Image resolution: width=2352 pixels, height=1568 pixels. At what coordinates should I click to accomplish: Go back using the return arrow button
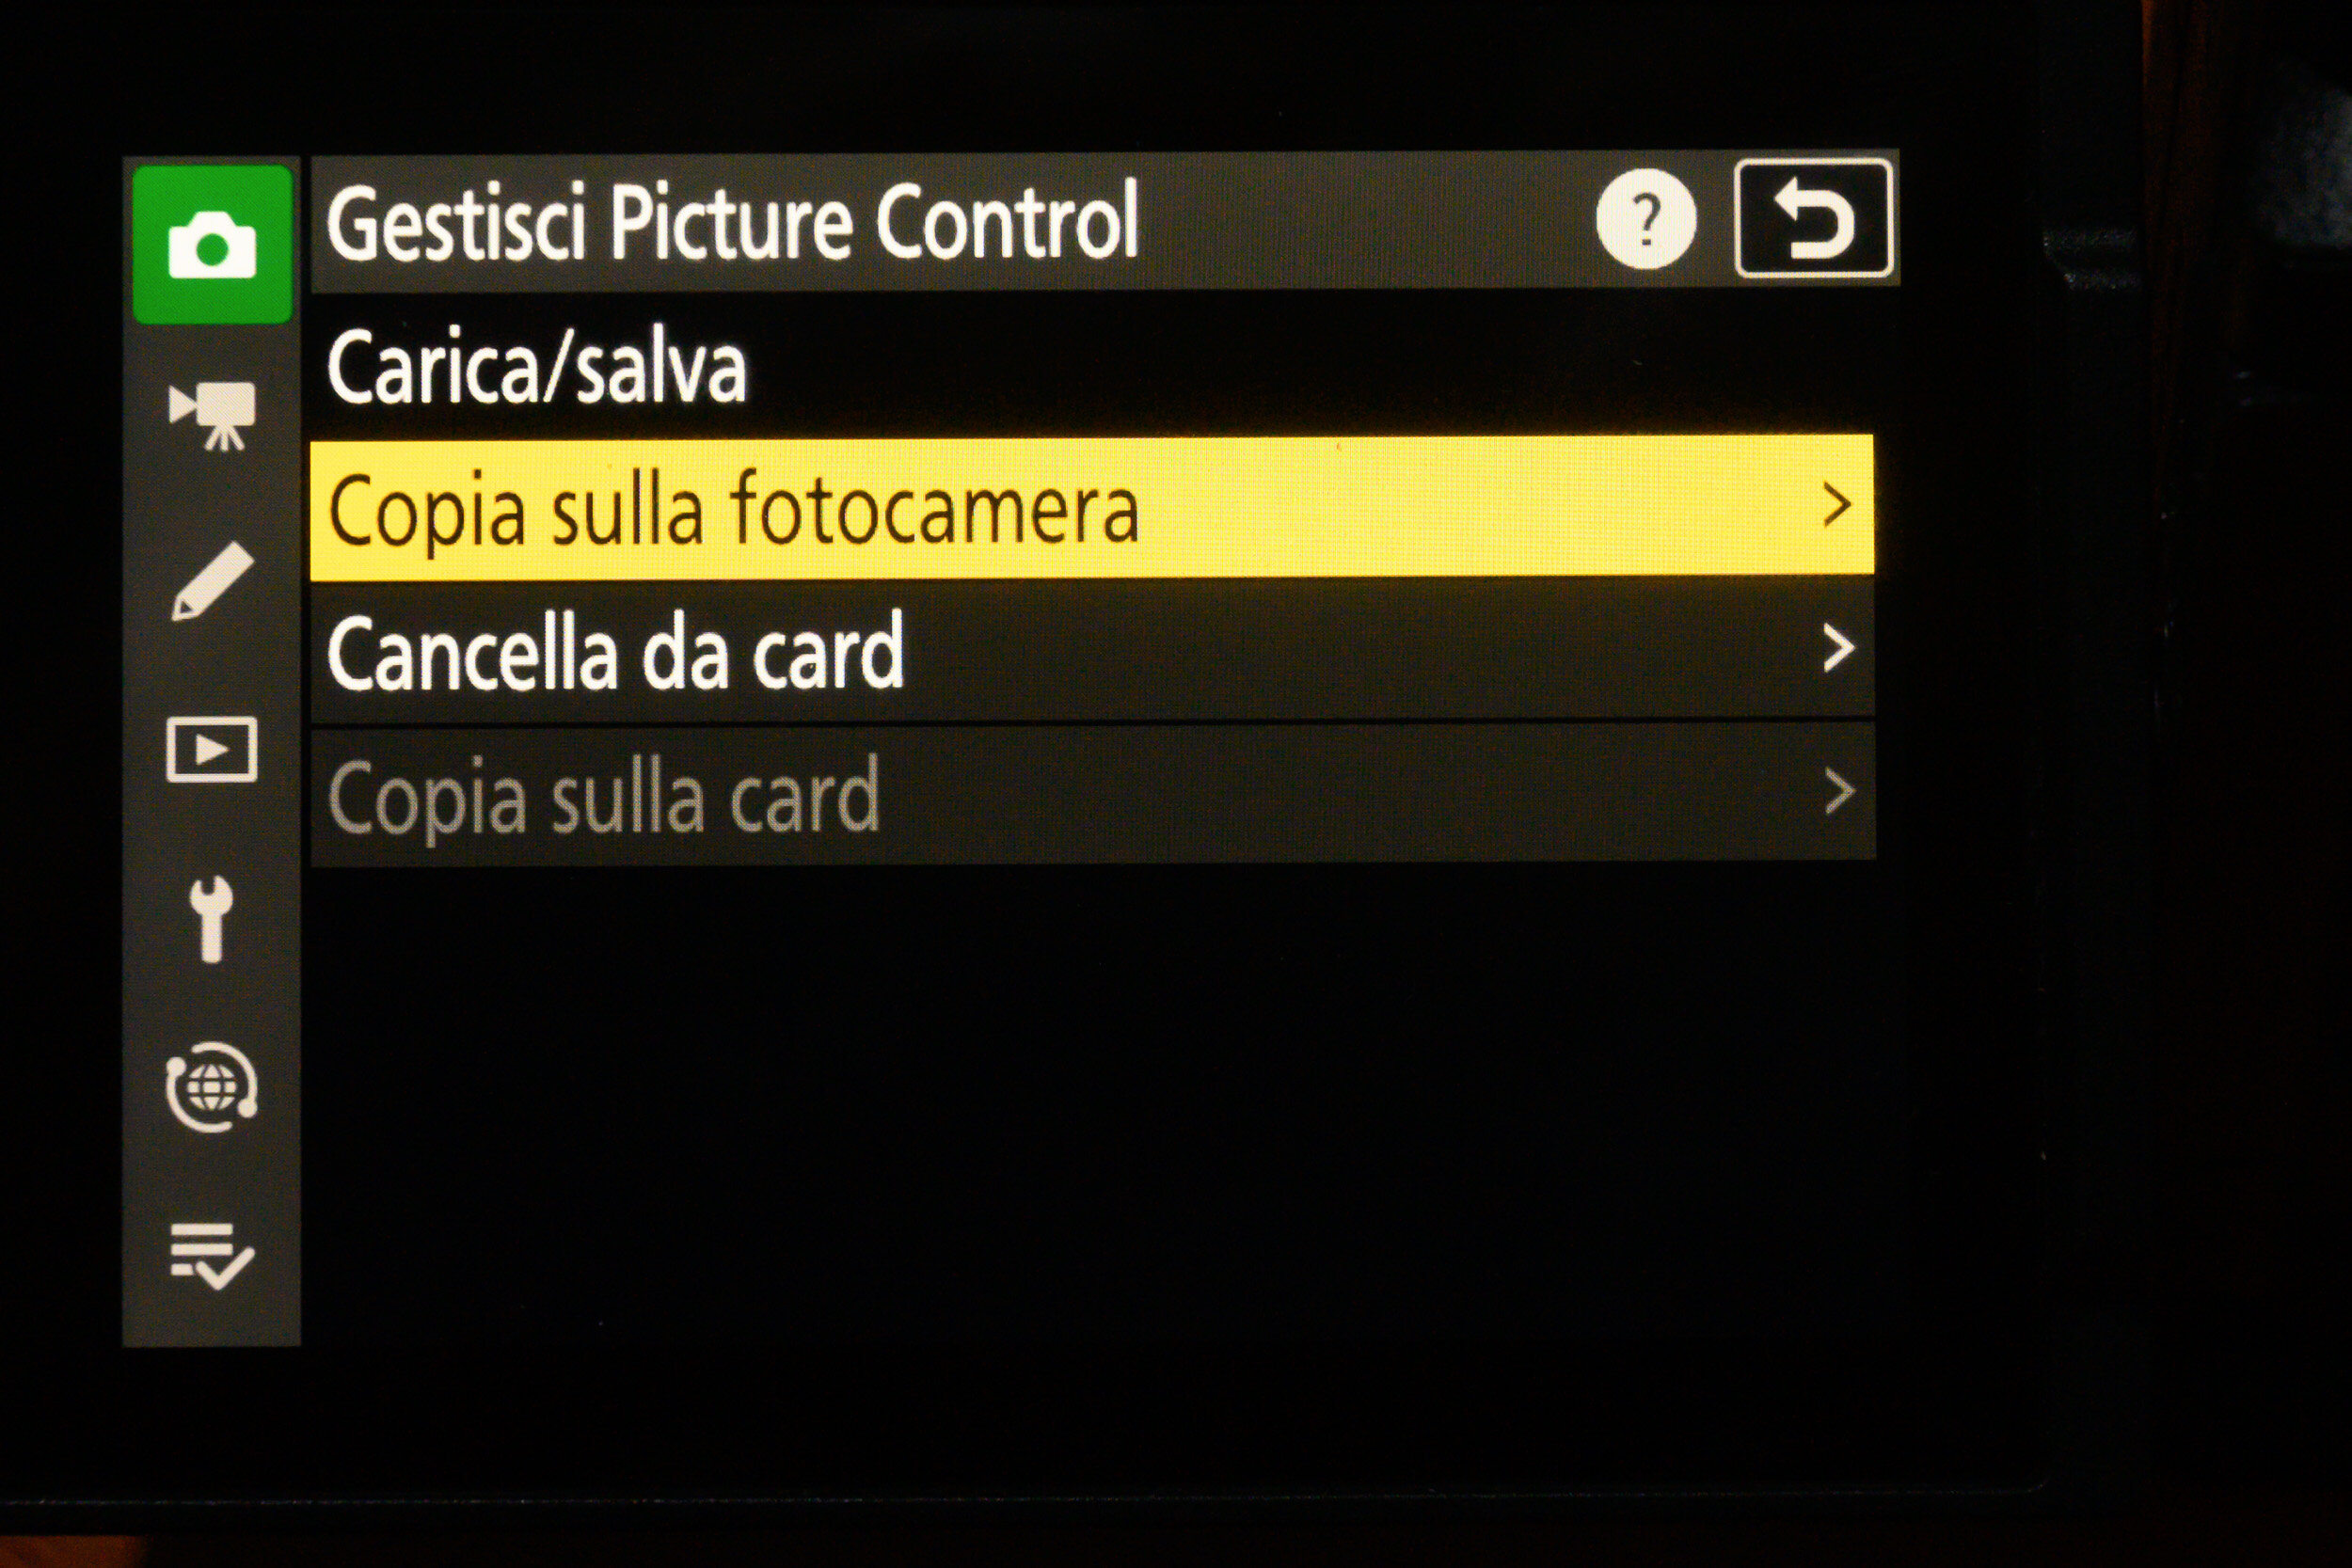point(1814,217)
